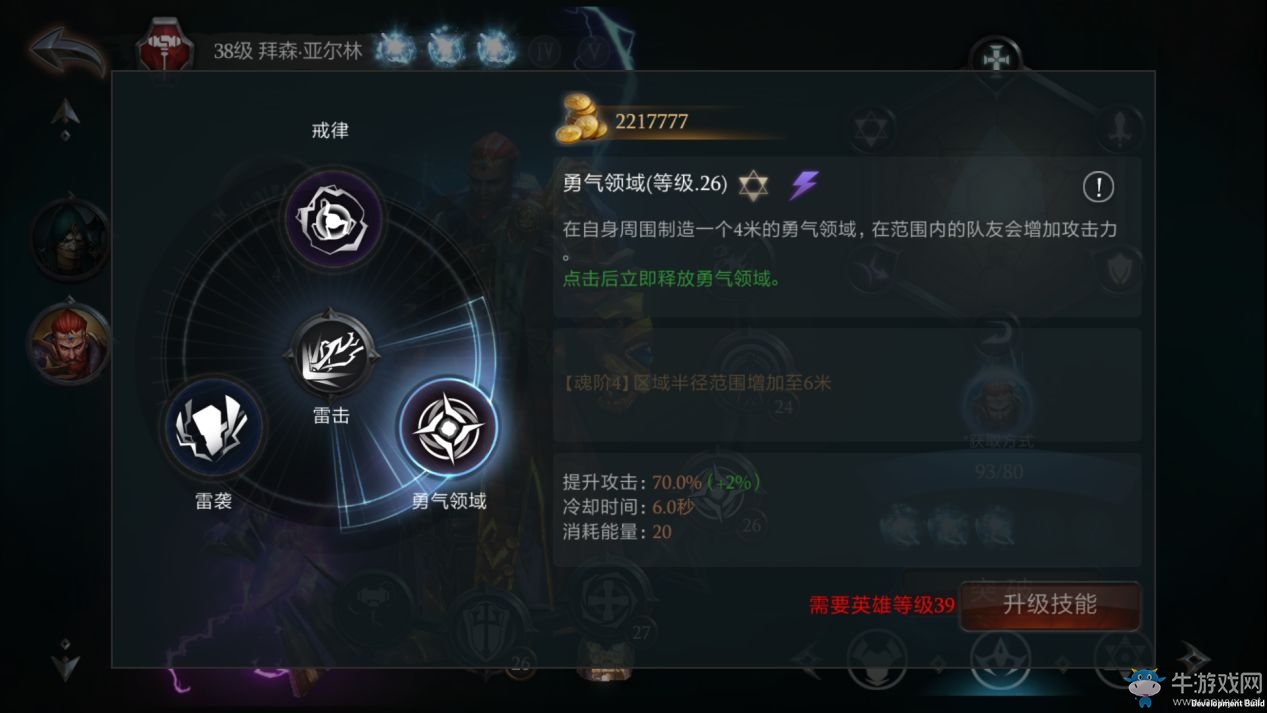The width and height of the screenshot is (1267, 713).
Task: Click the 升级技能 upgrade button
Action: coord(1050,605)
